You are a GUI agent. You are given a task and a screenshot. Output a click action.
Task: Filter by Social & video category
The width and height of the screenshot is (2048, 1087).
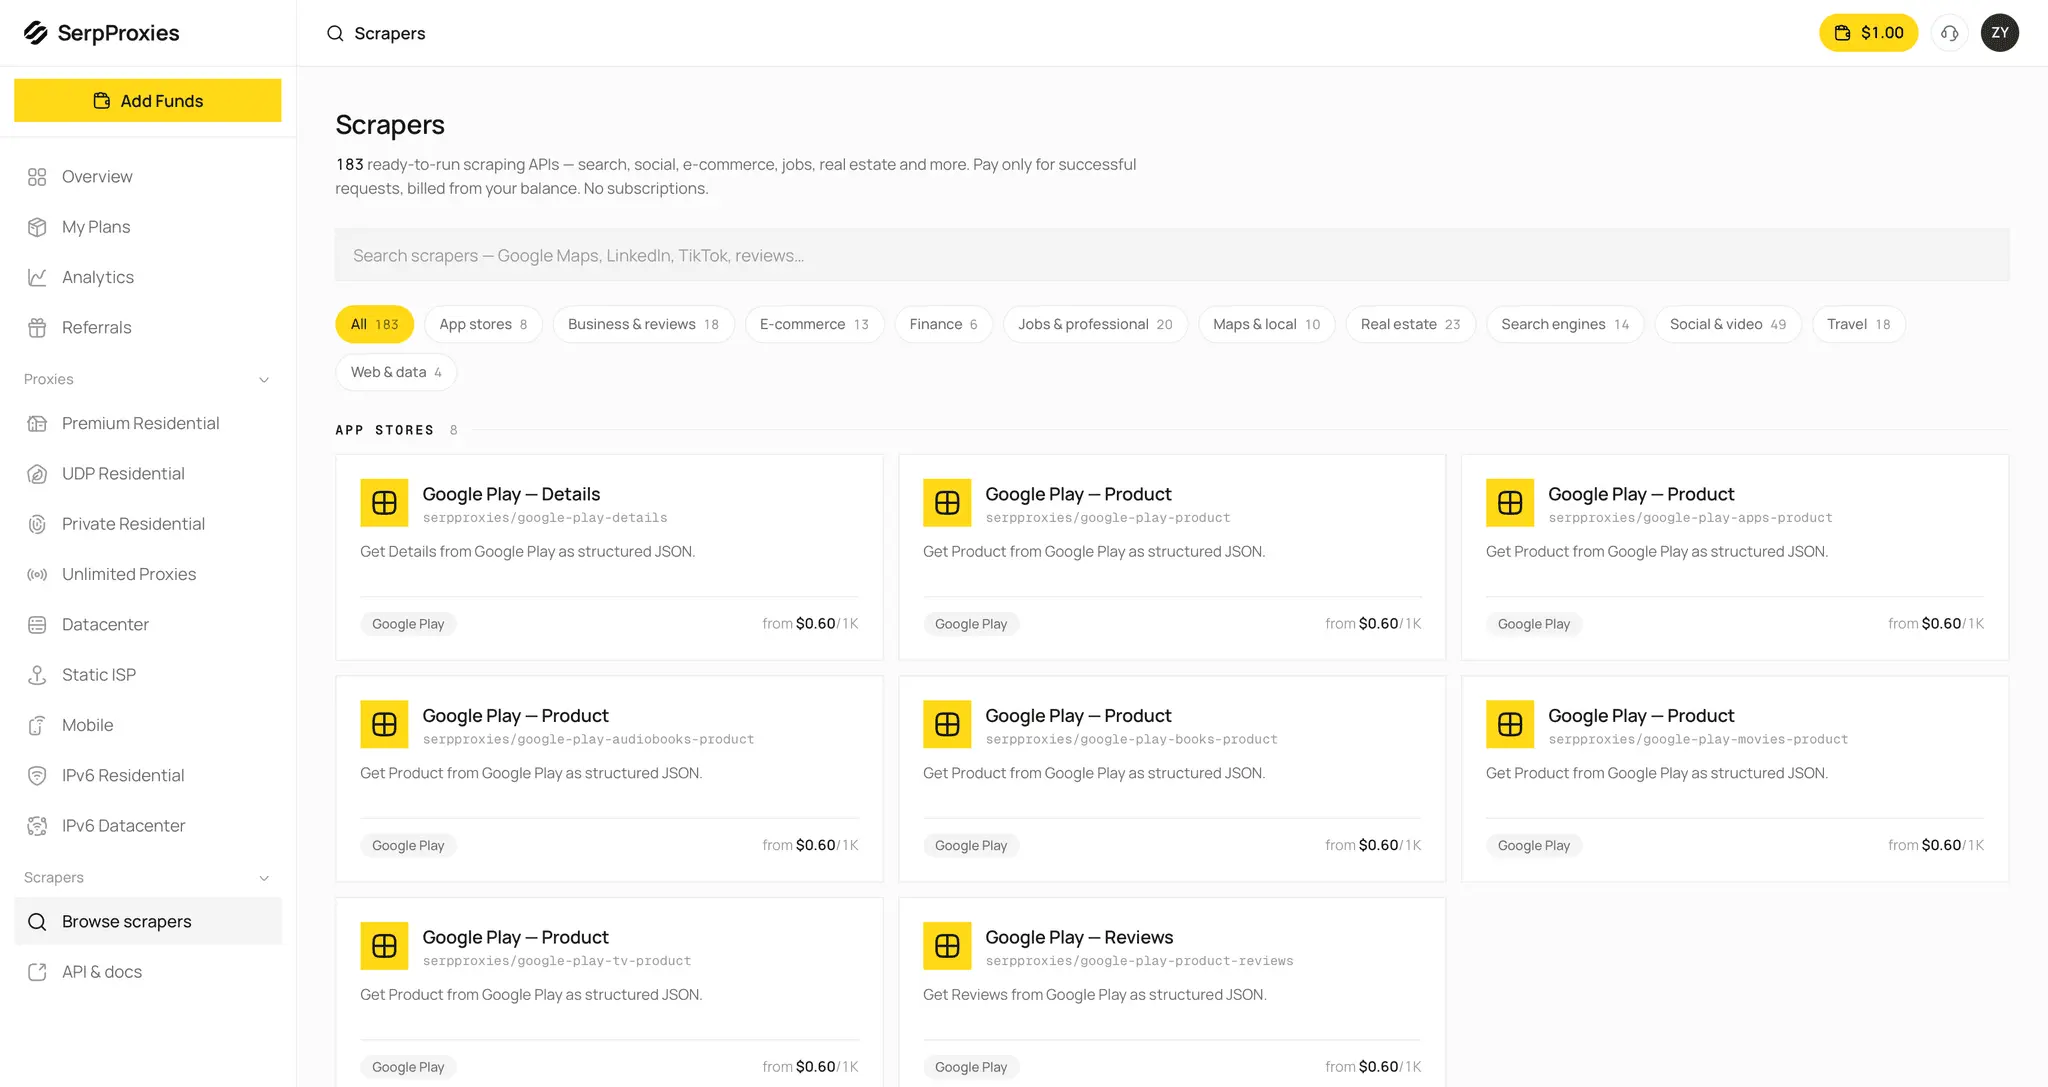coord(1728,324)
